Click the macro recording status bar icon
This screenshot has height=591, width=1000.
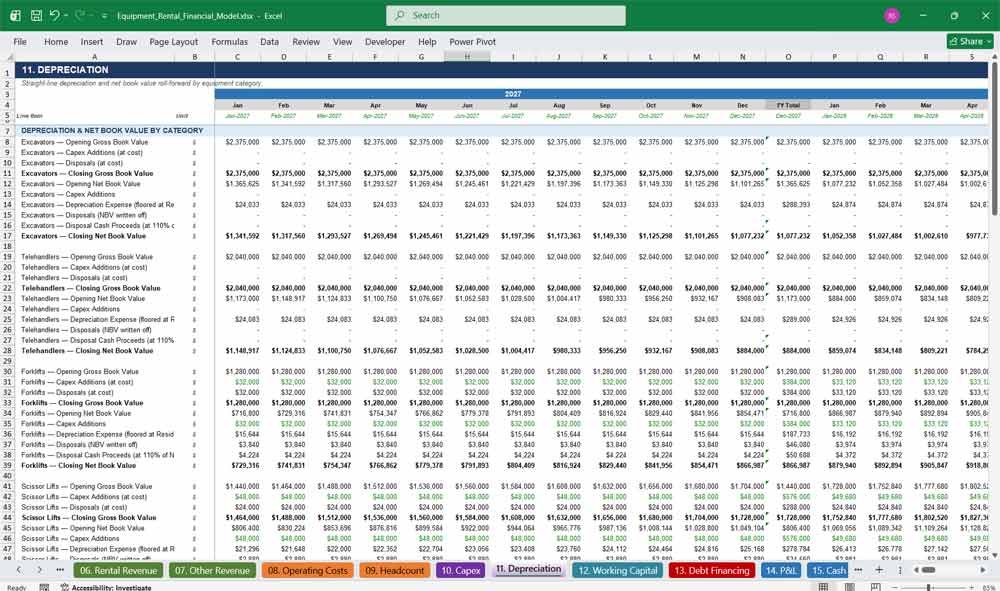pyautogui.click(x=44, y=587)
